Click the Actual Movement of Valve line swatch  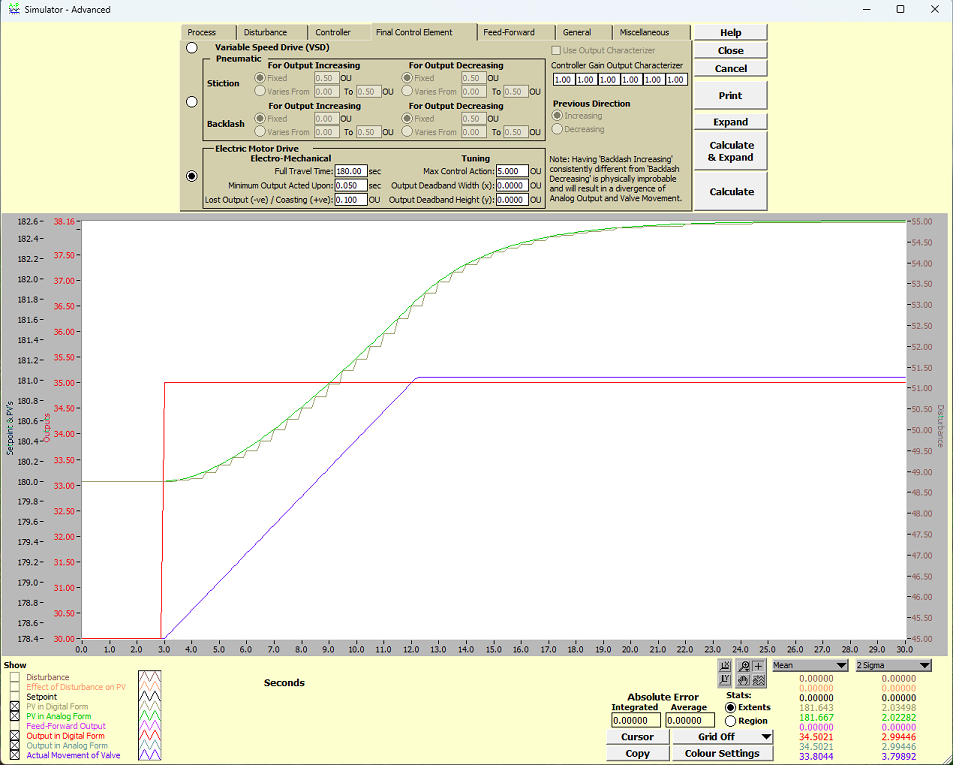coord(149,755)
